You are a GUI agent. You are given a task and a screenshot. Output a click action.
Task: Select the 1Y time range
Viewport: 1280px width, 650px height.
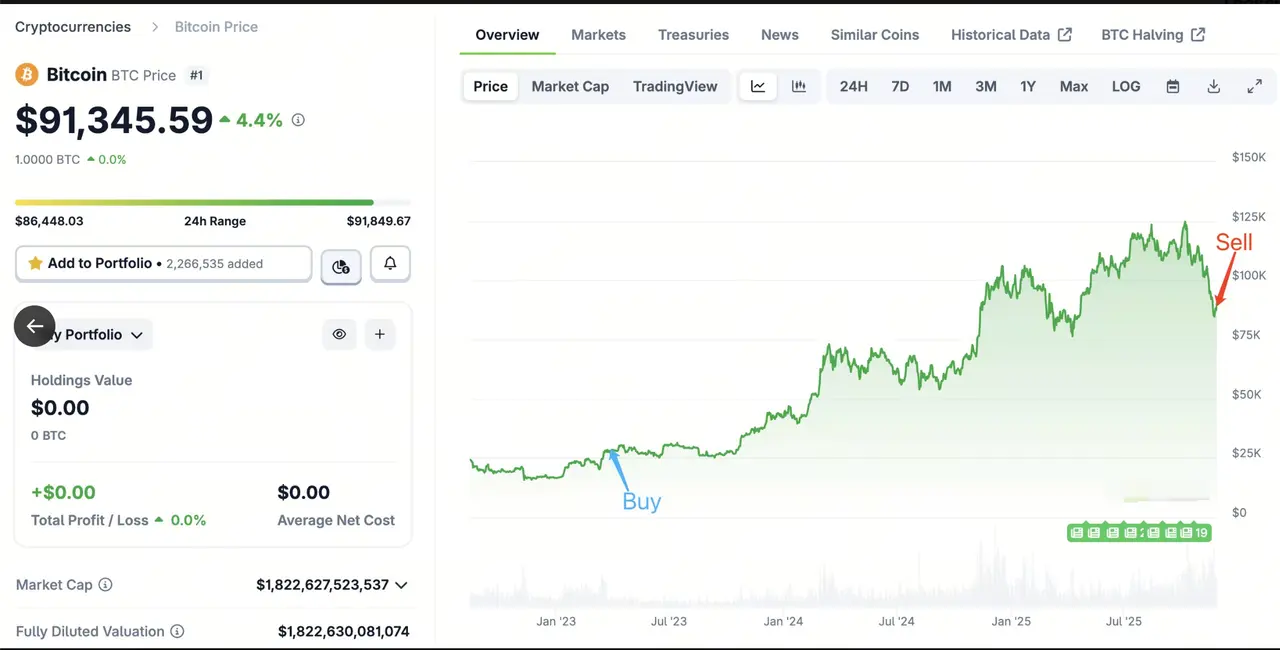click(1028, 86)
